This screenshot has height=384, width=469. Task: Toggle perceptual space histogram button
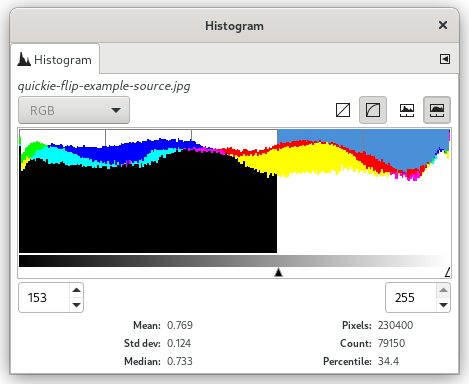pos(437,110)
